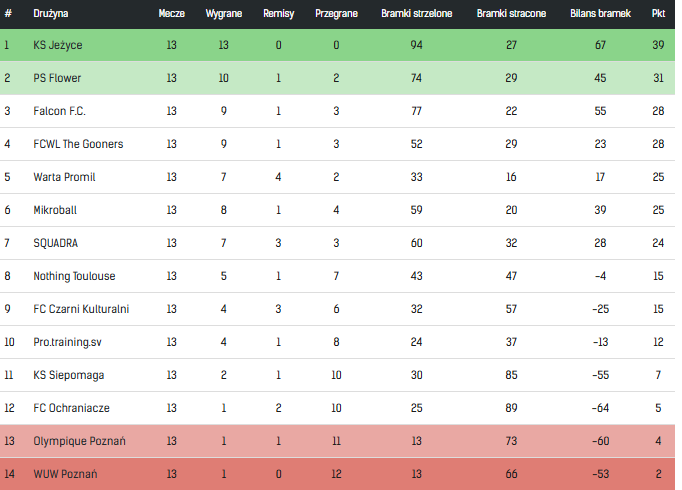Click the Warta Promil team name

64,177
